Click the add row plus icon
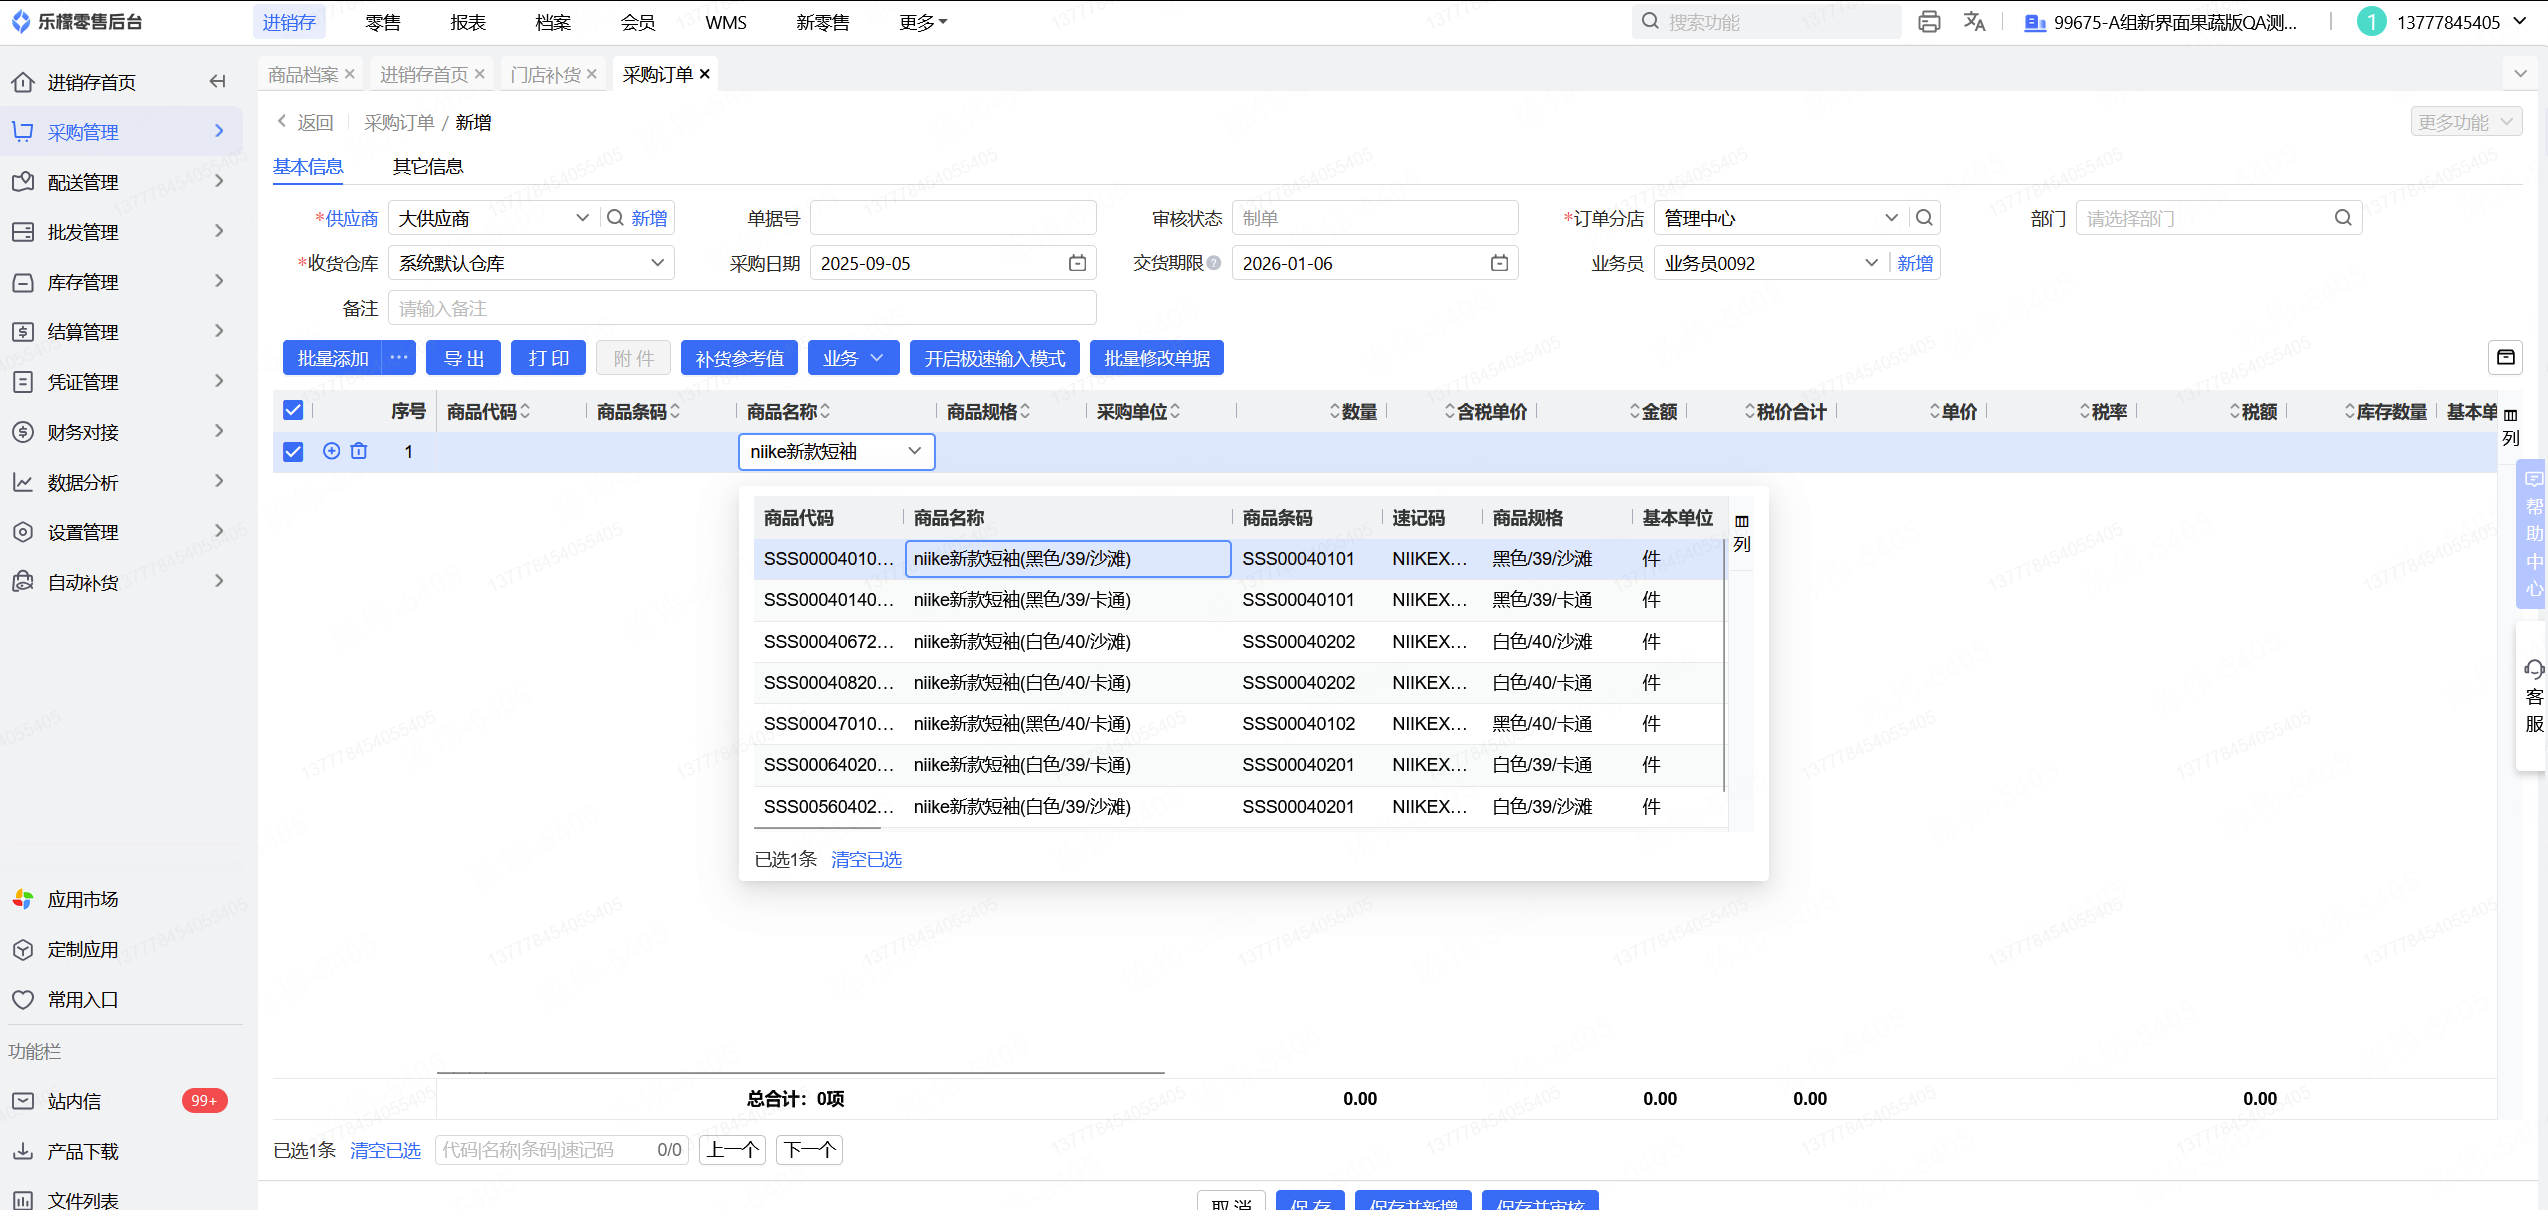2548x1210 pixels. 332,451
